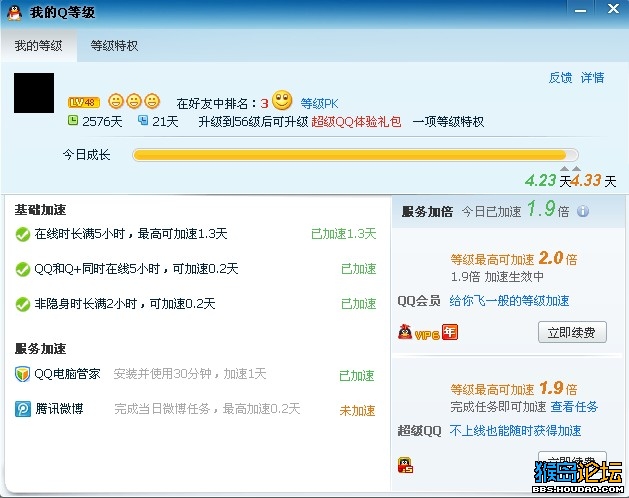
Task: Click the blue 21天 remaining days icon
Action: coord(143,120)
